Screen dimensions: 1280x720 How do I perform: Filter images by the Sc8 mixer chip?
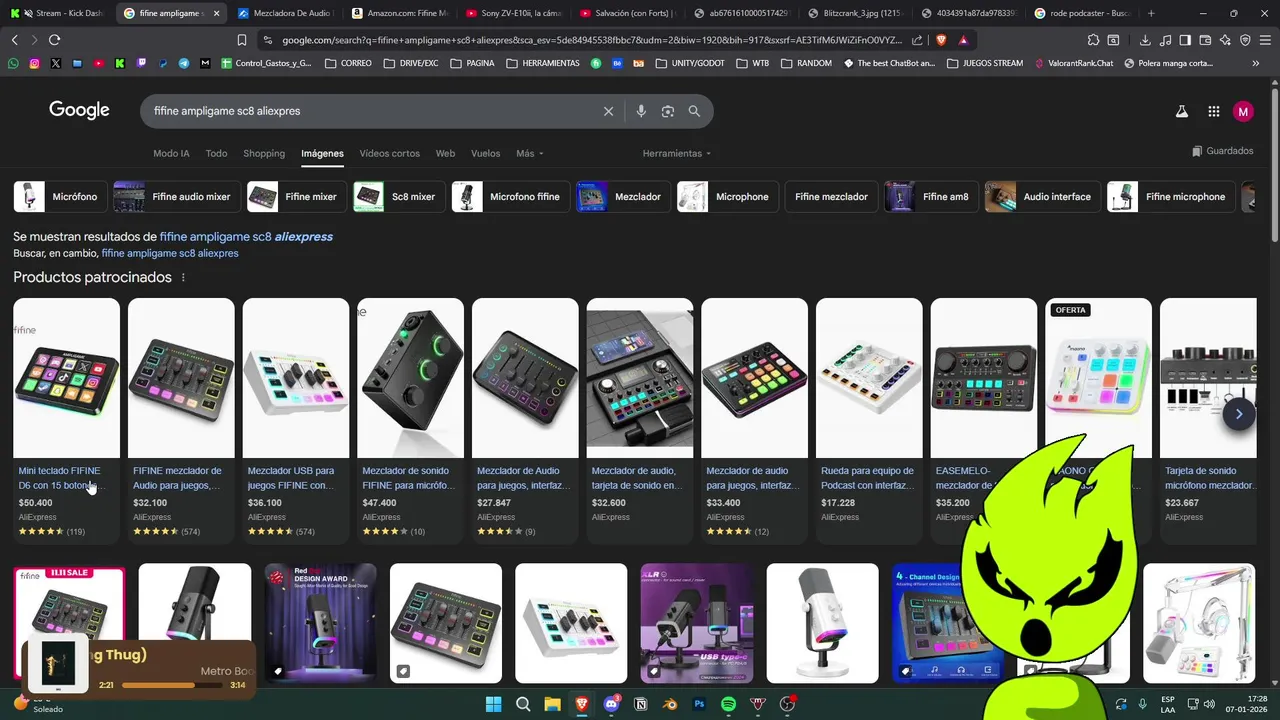399,197
